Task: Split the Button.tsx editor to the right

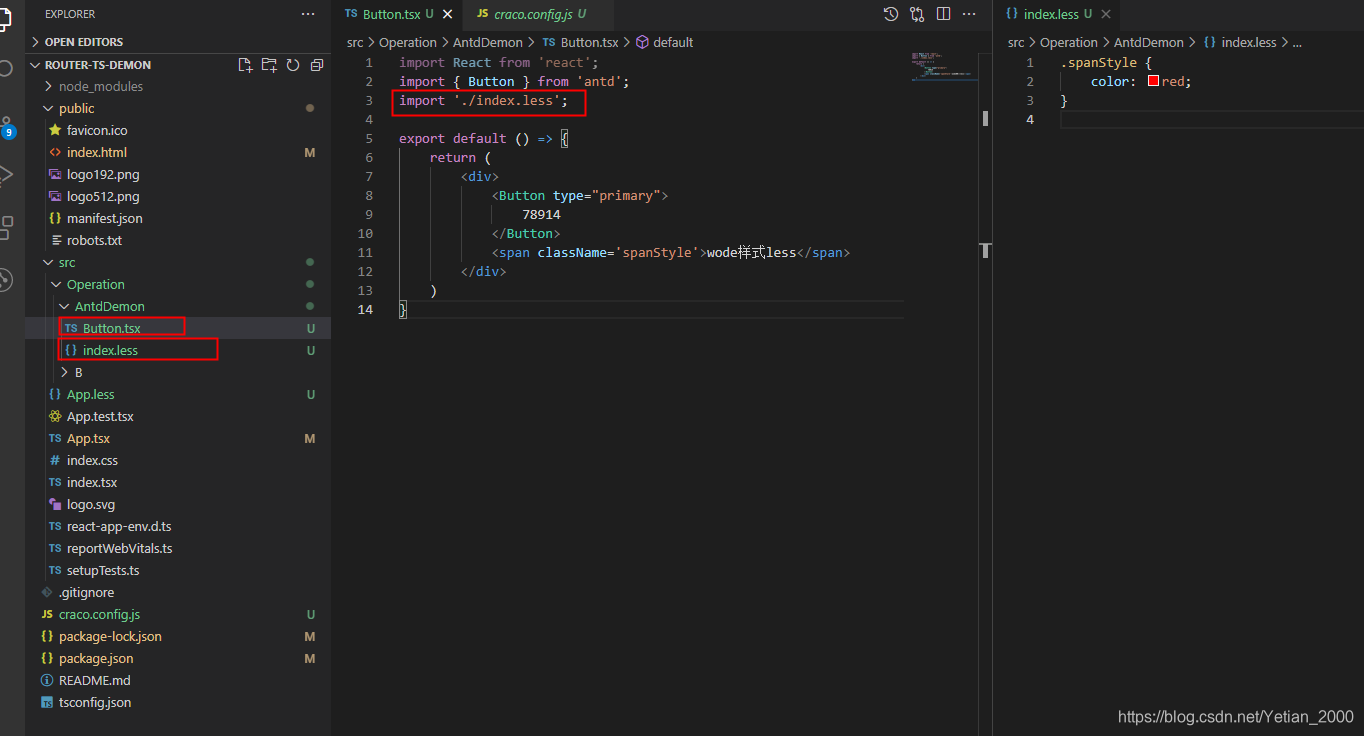Action: pyautogui.click(x=943, y=14)
